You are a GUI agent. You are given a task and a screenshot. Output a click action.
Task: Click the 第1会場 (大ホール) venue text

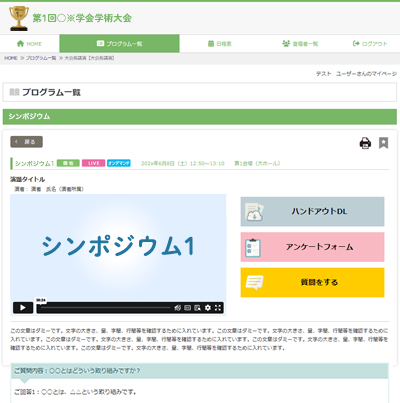pyautogui.click(x=257, y=163)
